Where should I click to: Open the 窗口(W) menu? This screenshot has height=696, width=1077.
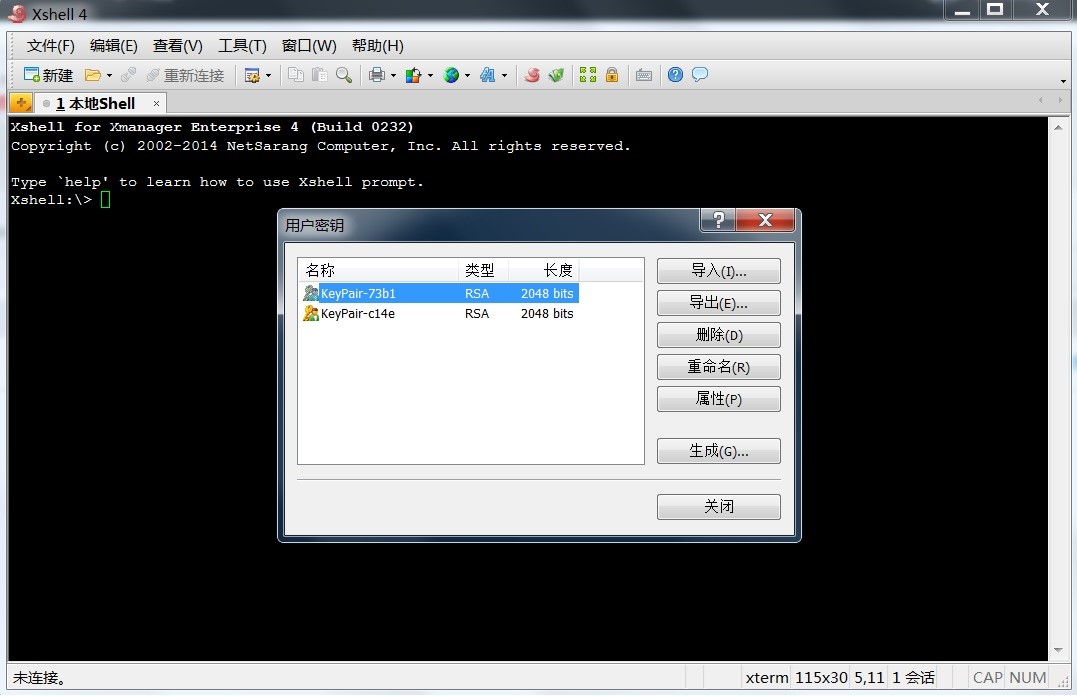[309, 46]
